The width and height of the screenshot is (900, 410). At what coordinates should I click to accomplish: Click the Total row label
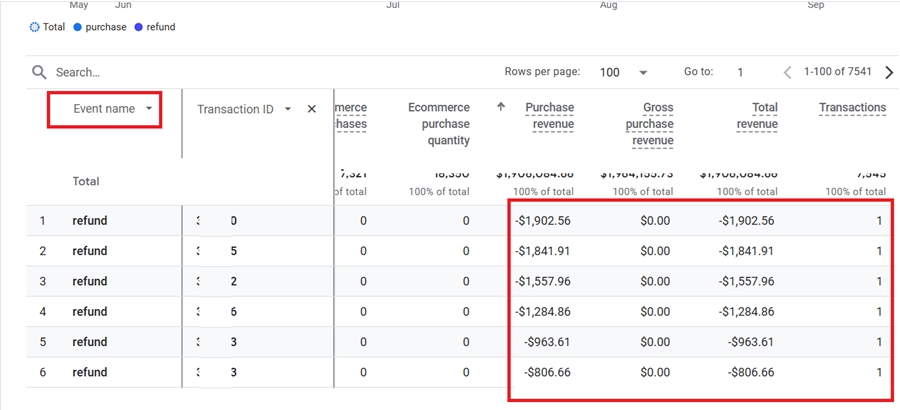click(x=86, y=181)
